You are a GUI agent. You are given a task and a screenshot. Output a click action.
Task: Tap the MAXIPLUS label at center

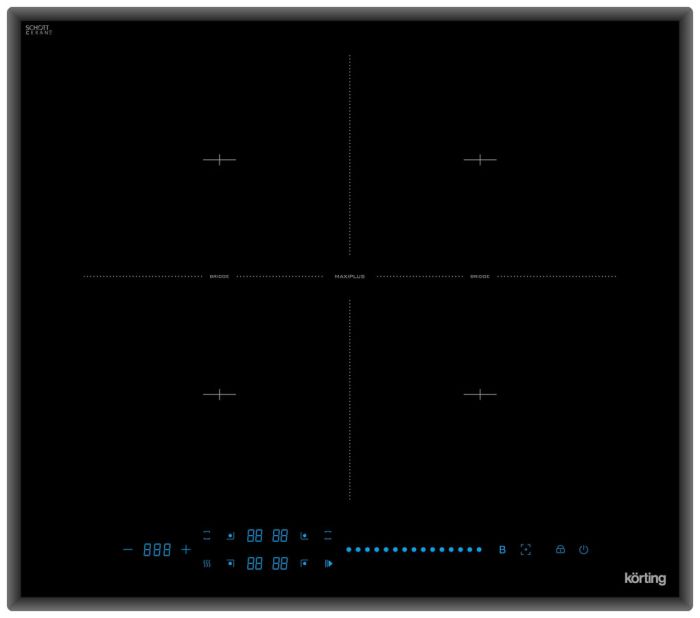(349, 276)
